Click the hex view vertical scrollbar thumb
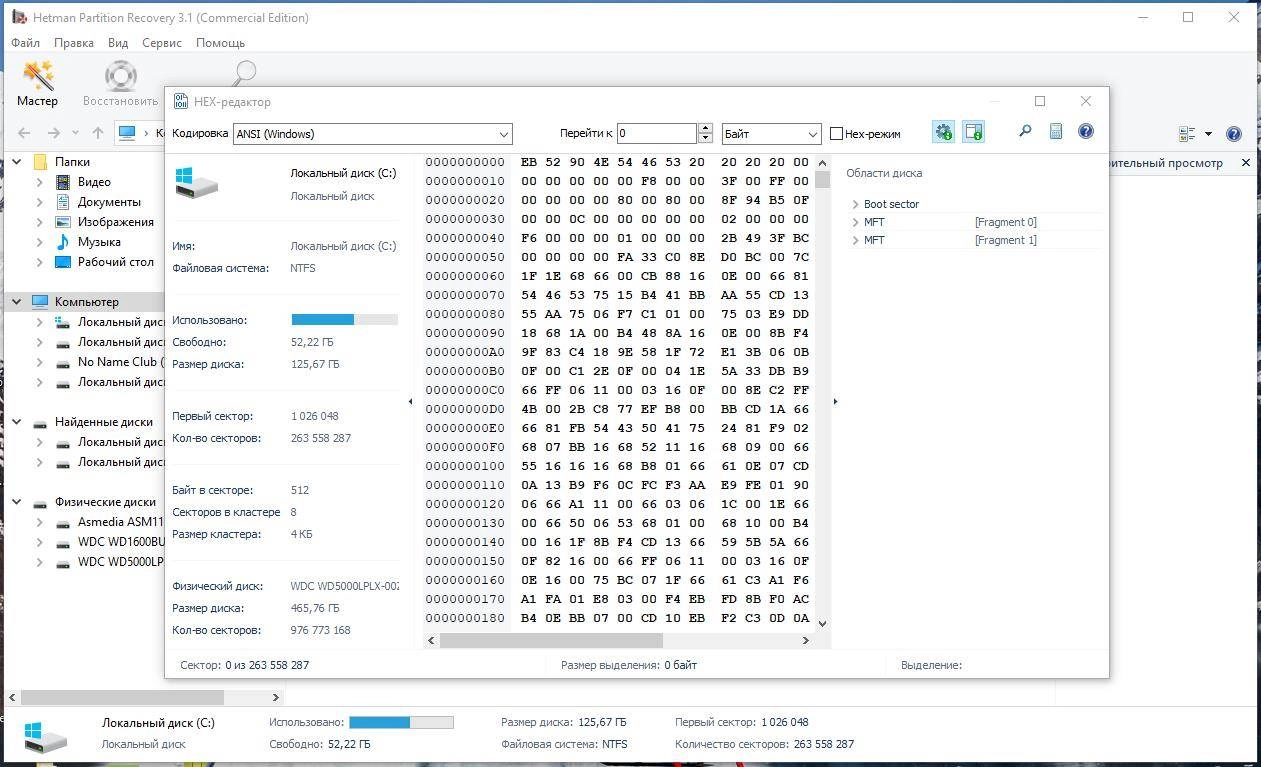The image size is (1261, 767). tap(822, 180)
